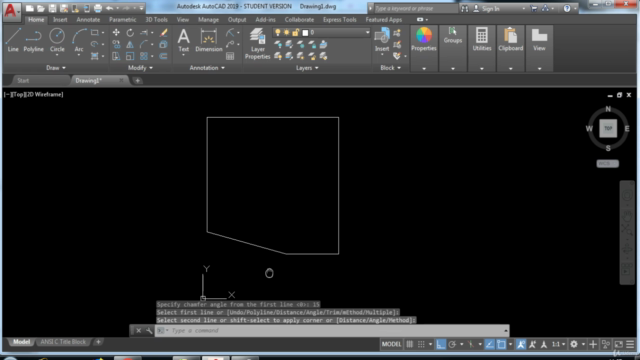Select the Mirror tool
The height and width of the screenshot is (360, 640).
click(x=130, y=44)
